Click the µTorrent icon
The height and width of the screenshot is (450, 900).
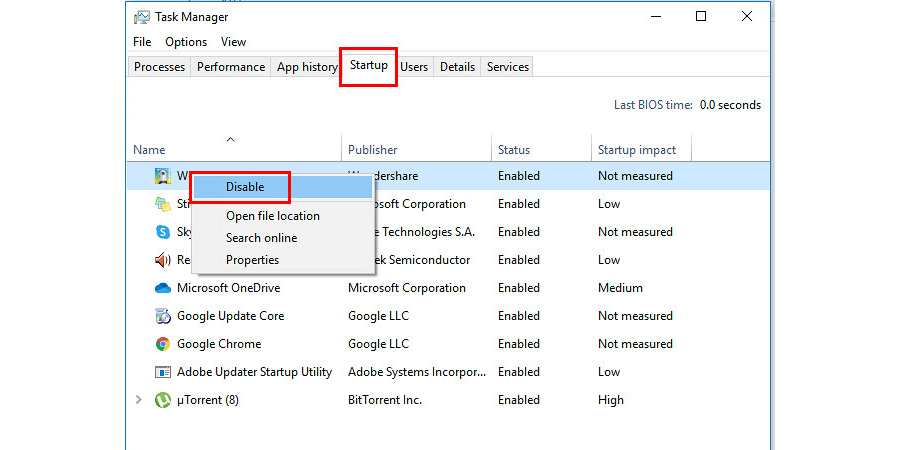163,400
